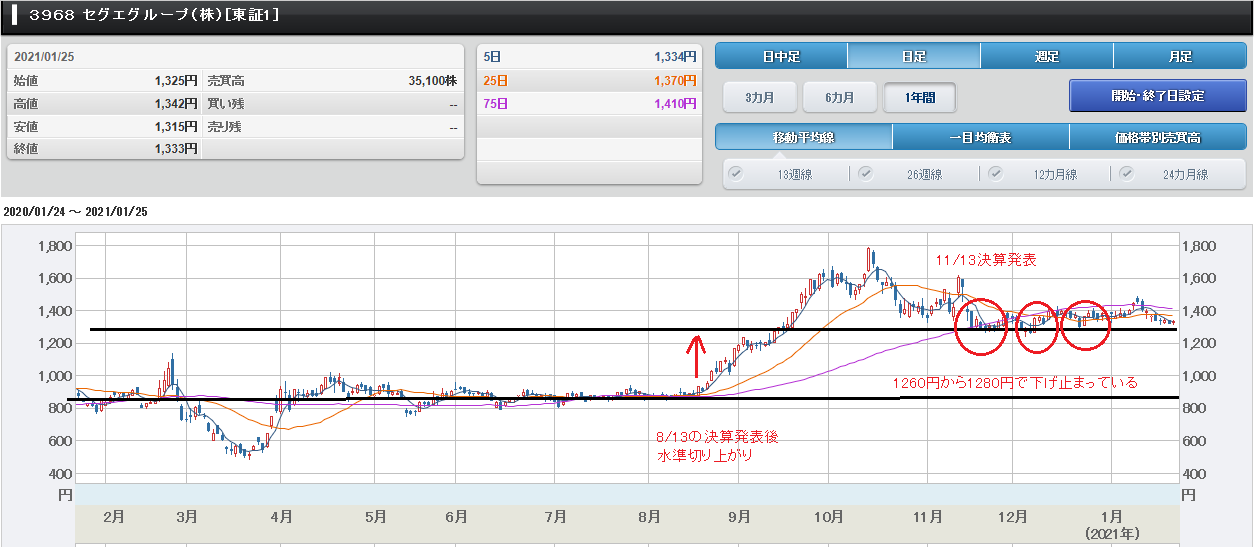Open the 価格帯別売買高 indicator tab
The height and width of the screenshot is (550, 1256).
pos(1157,137)
